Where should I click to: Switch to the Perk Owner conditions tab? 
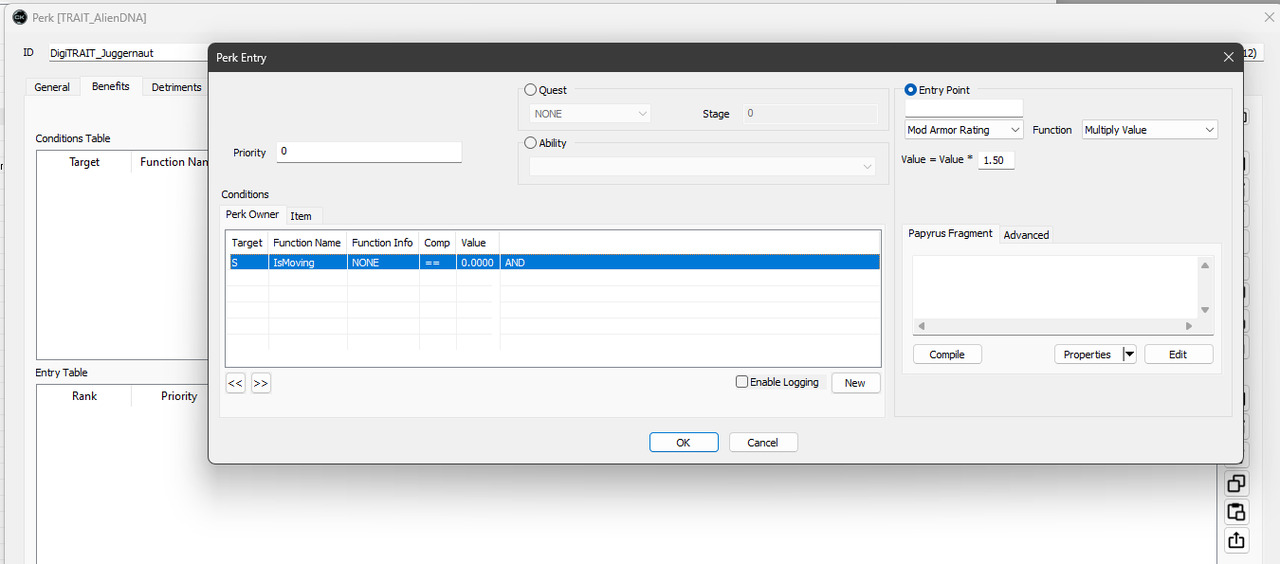pos(253,215)
